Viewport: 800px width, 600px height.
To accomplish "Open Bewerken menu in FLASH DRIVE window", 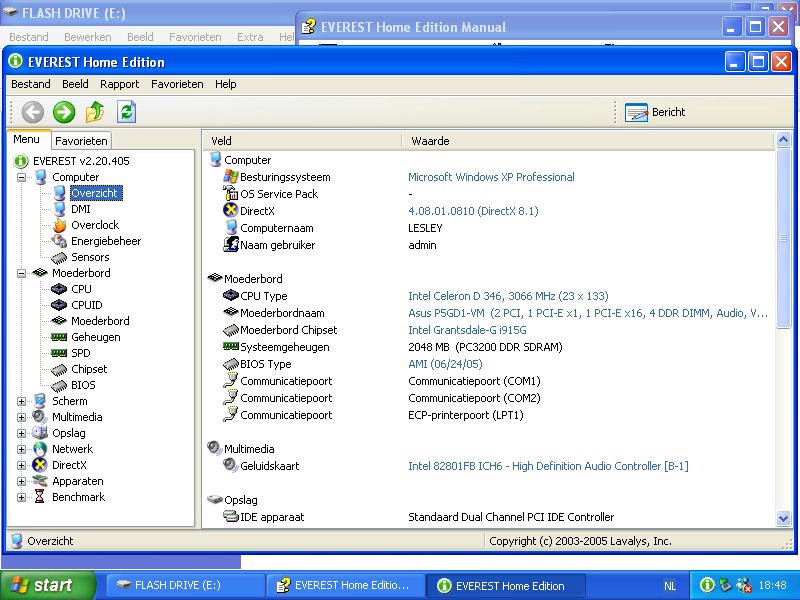I will (88, 37).
